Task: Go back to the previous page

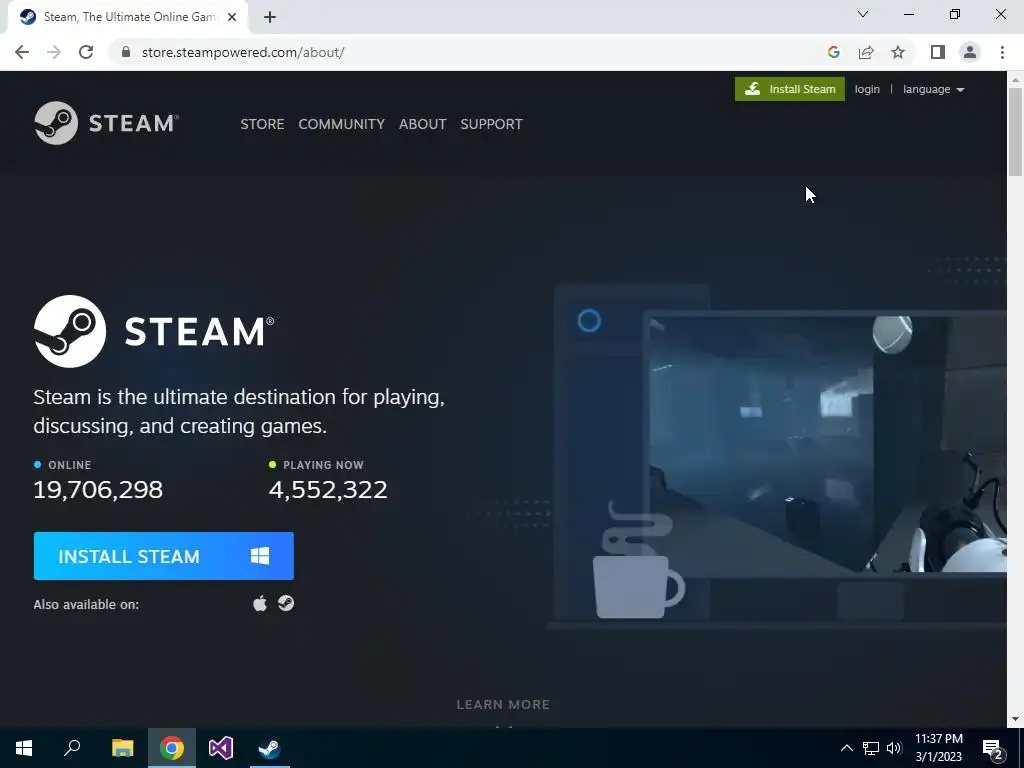Action: [x=22, y=52]
